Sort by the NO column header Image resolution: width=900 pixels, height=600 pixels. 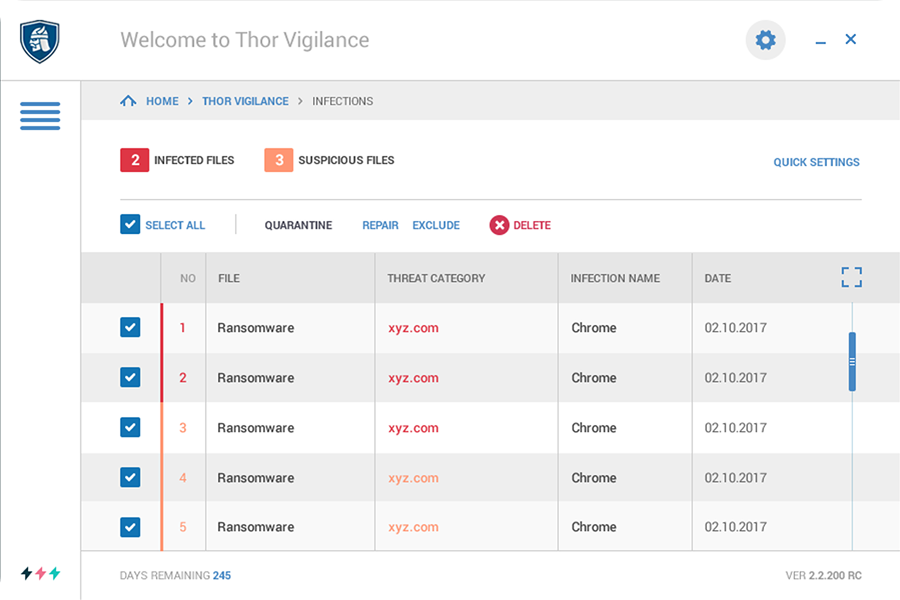[x=188, y=278]
